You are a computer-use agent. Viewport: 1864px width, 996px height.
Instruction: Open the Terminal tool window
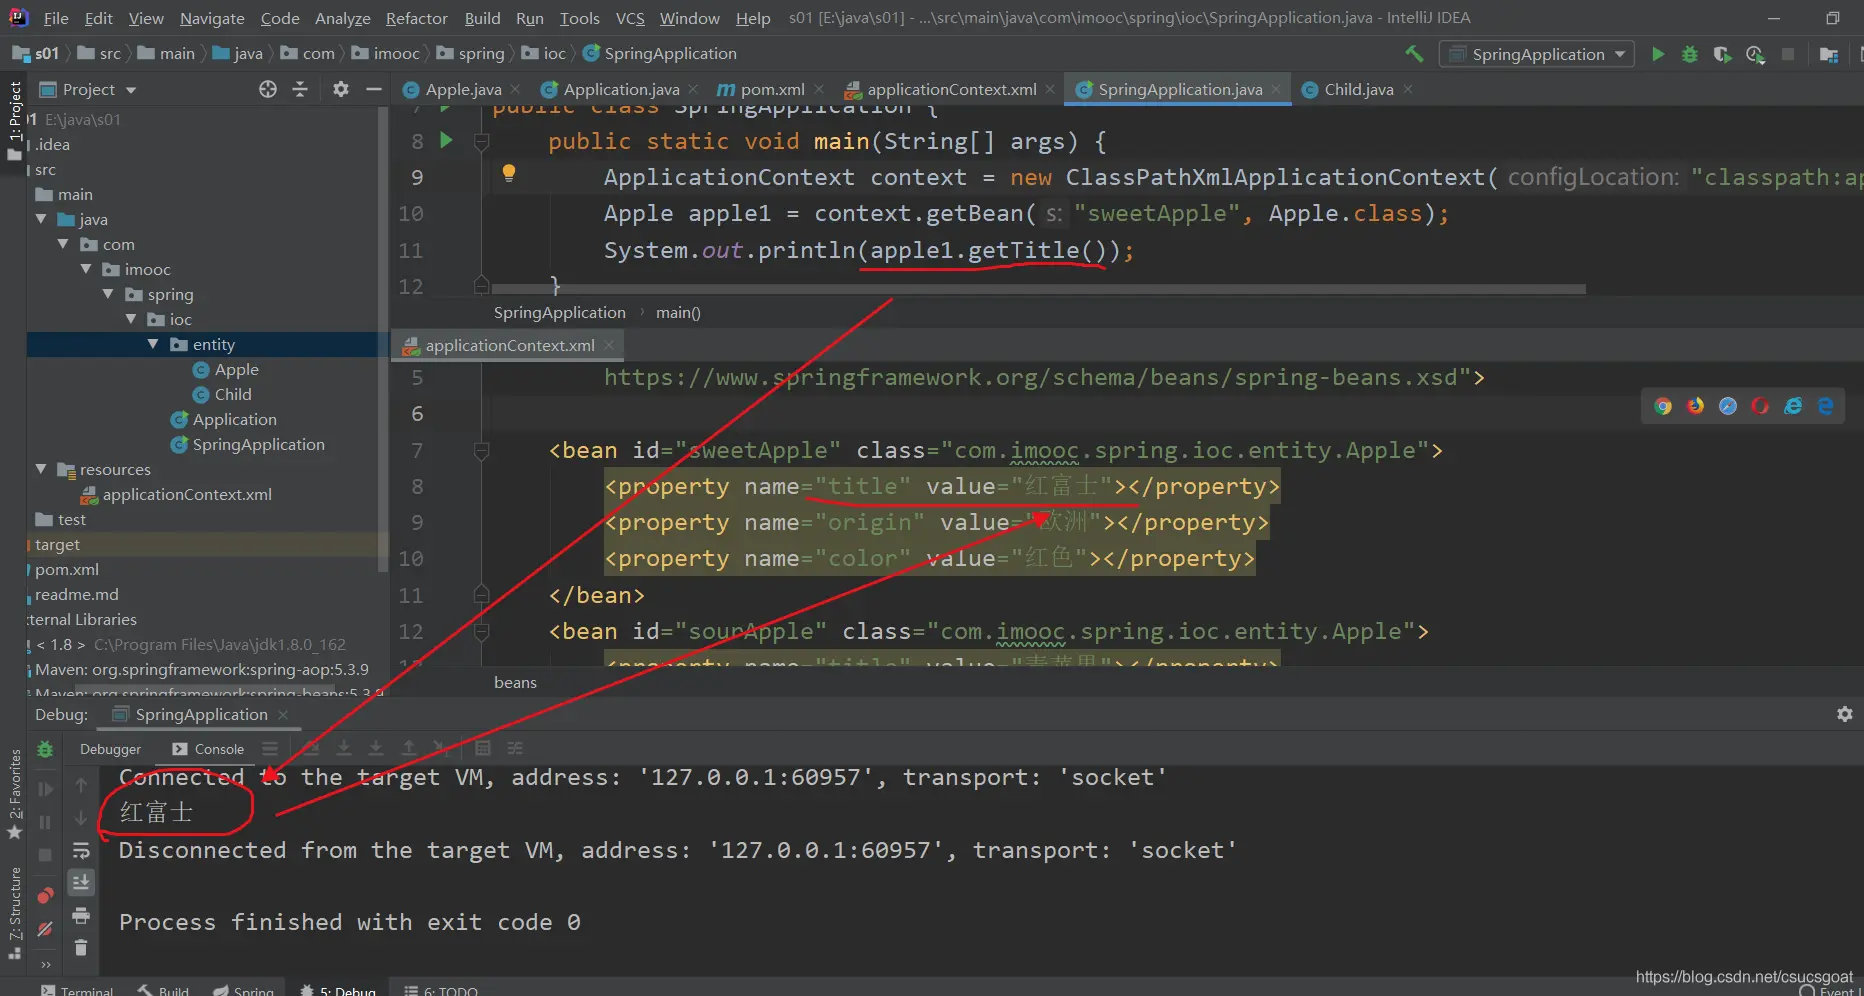tap(77, 990)
